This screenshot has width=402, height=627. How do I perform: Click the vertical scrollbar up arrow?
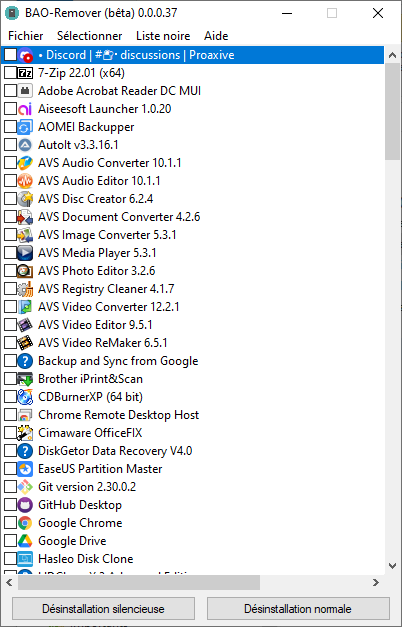(x=392, y=56)
